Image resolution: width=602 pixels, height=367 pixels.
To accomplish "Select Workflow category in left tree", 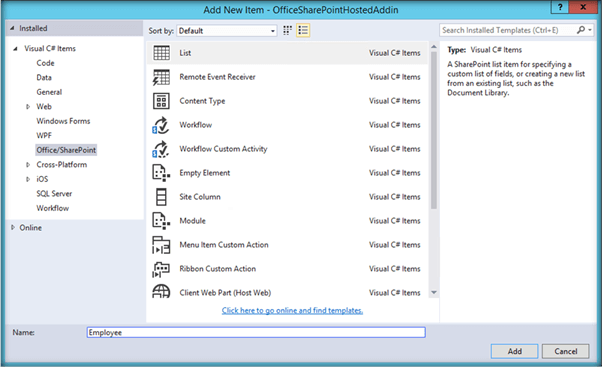I will coord(53,208).
